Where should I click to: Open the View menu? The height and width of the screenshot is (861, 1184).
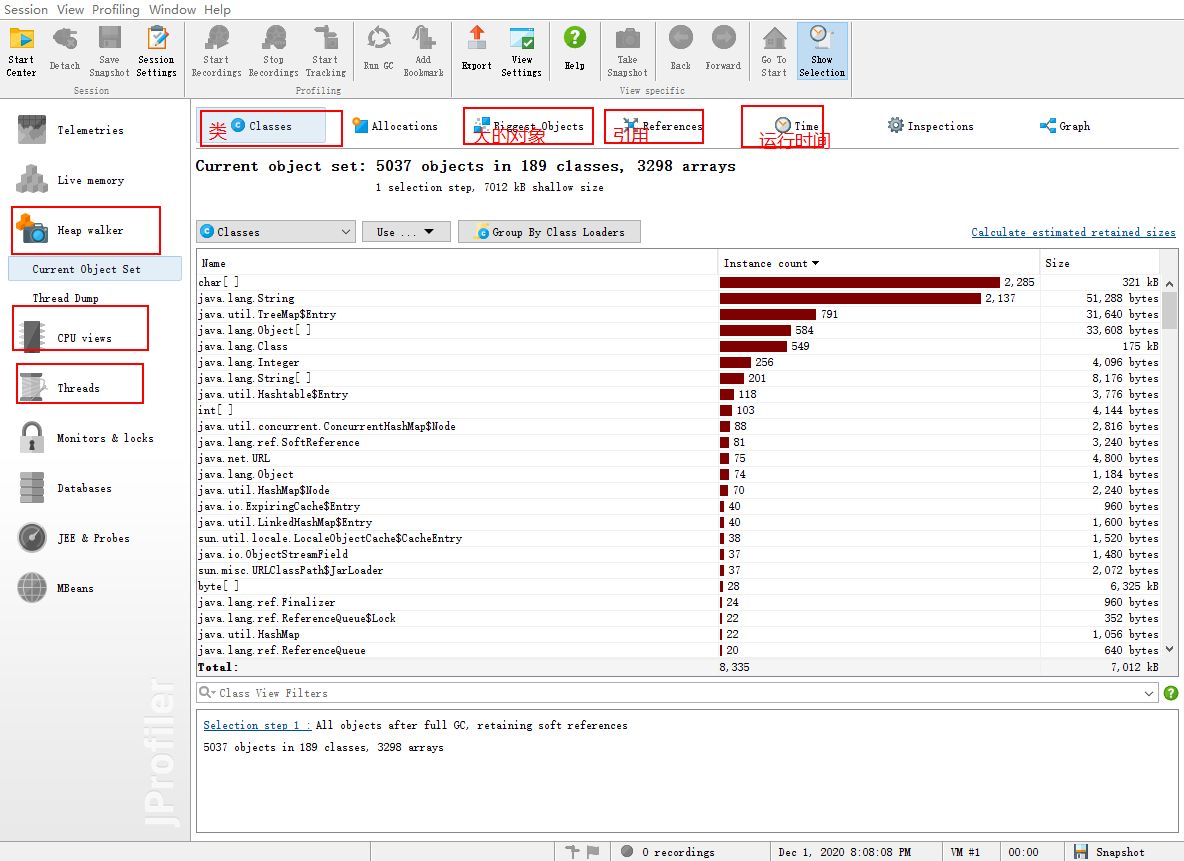[70, 10]
